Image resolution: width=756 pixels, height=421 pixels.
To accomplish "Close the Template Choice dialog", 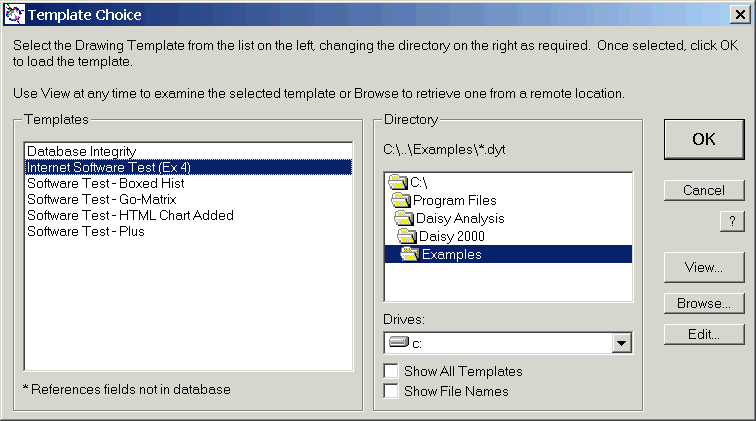I will [x=738, y=15].
